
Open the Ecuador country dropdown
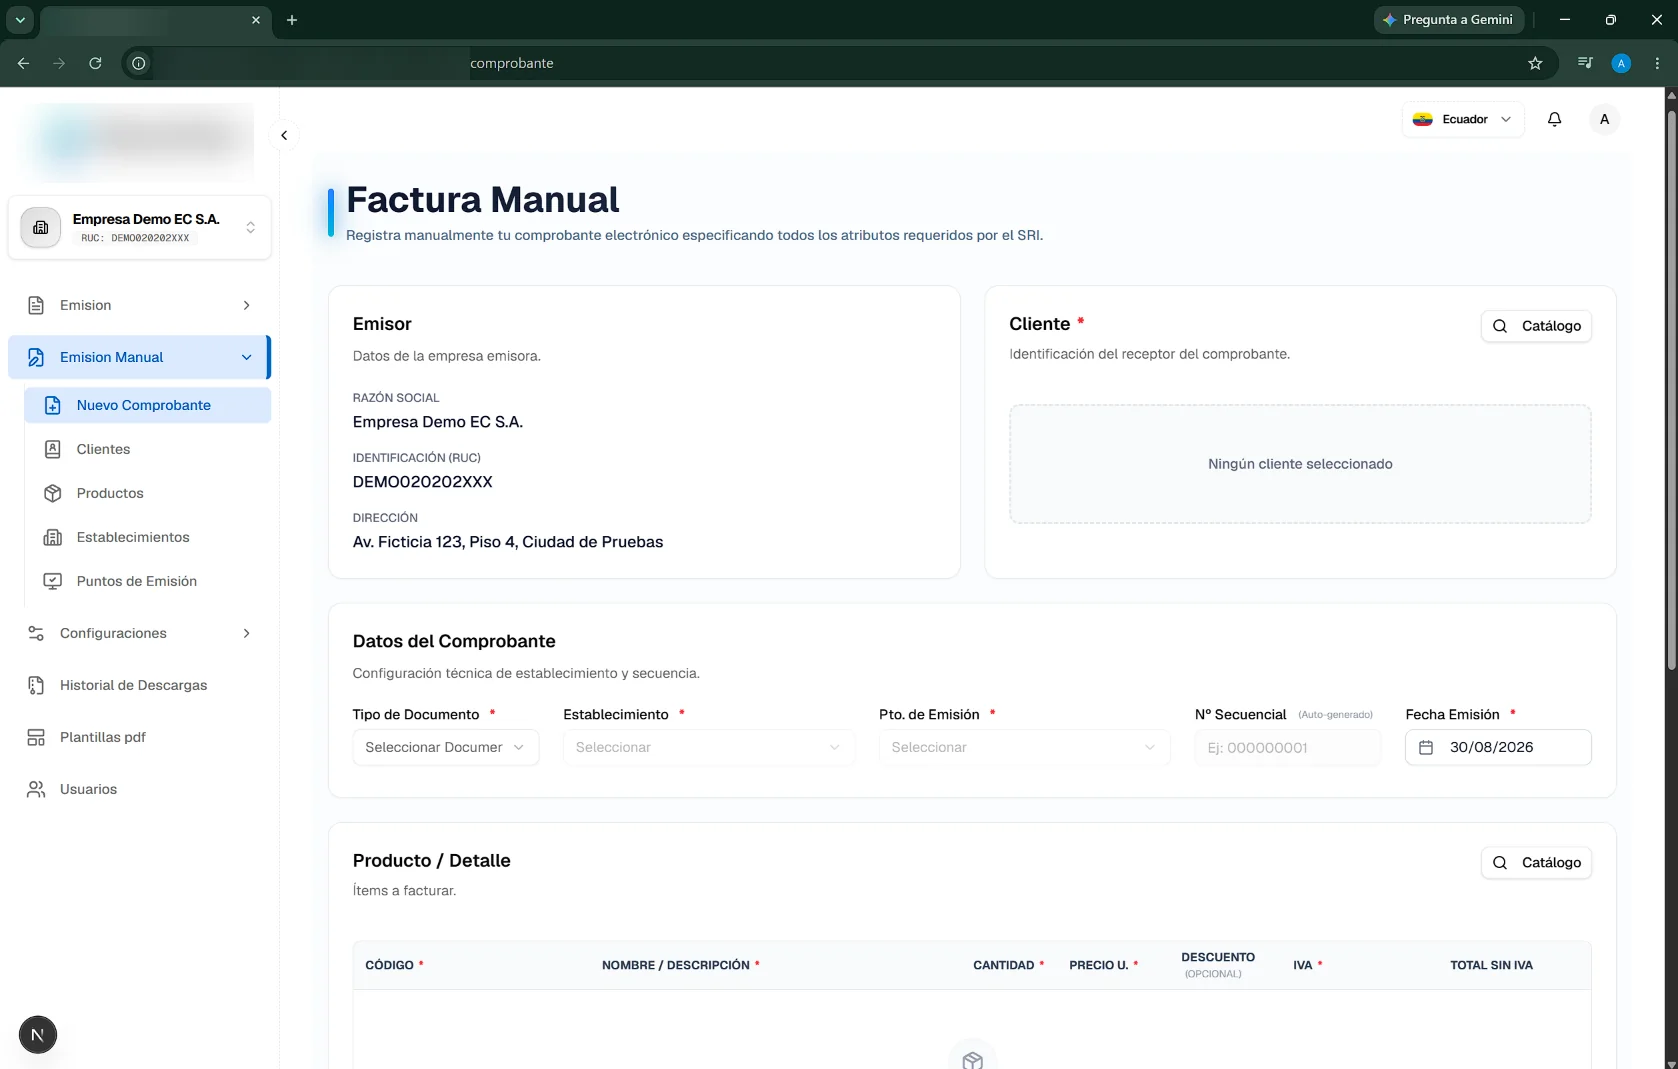coord(1463,119)
